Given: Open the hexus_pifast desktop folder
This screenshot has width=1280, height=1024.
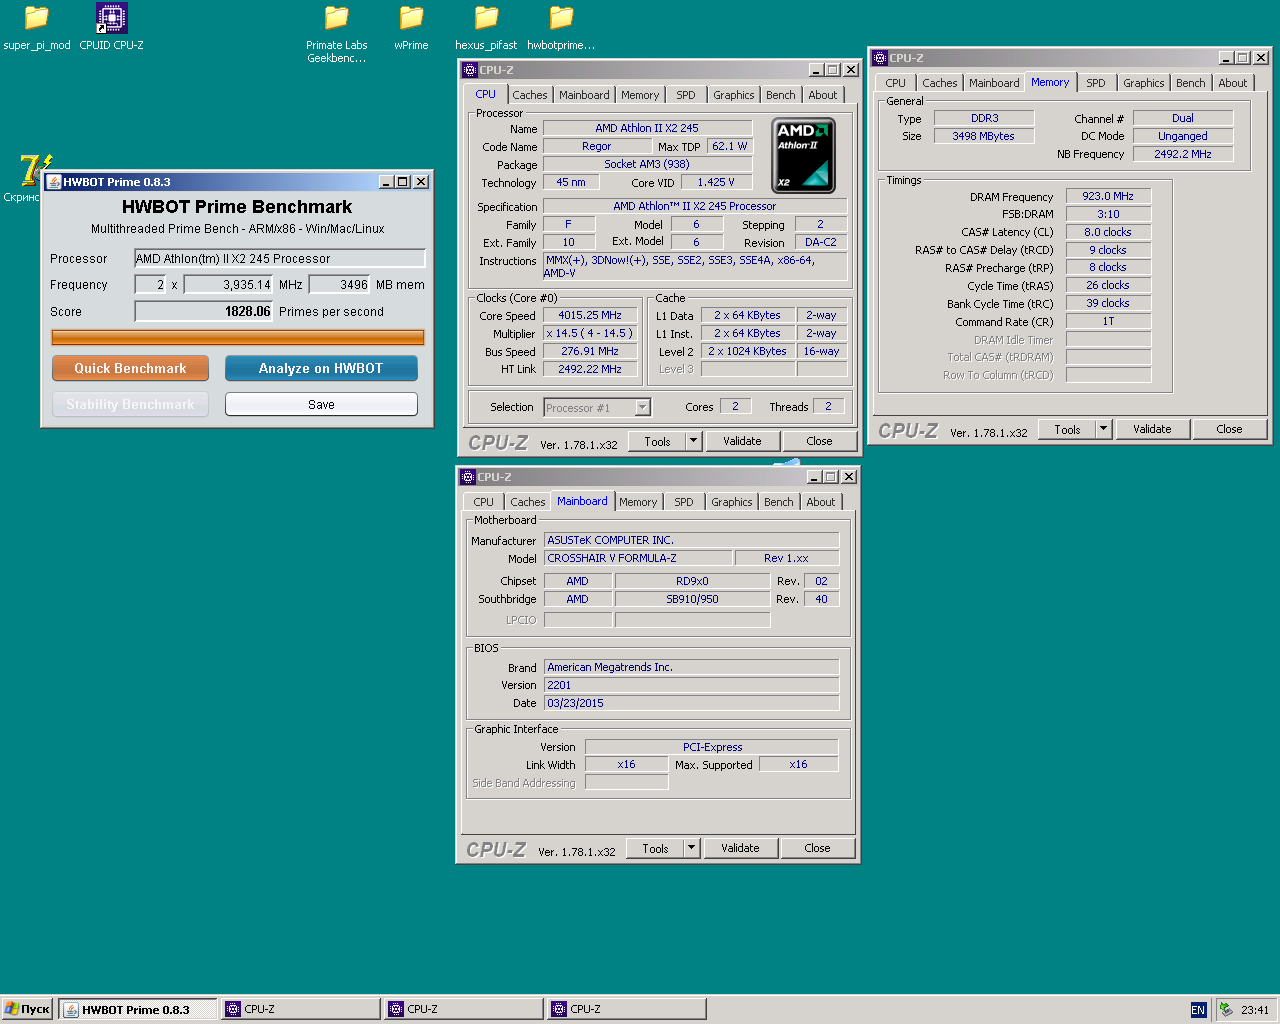Looking at the screenshot, I should (486, 27).
